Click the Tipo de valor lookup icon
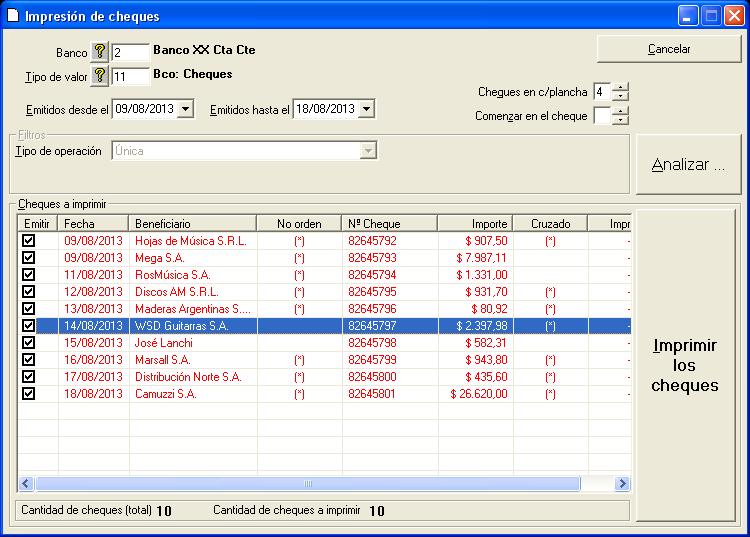This screenshot has height=537, width=750. (x=99, y=75)
